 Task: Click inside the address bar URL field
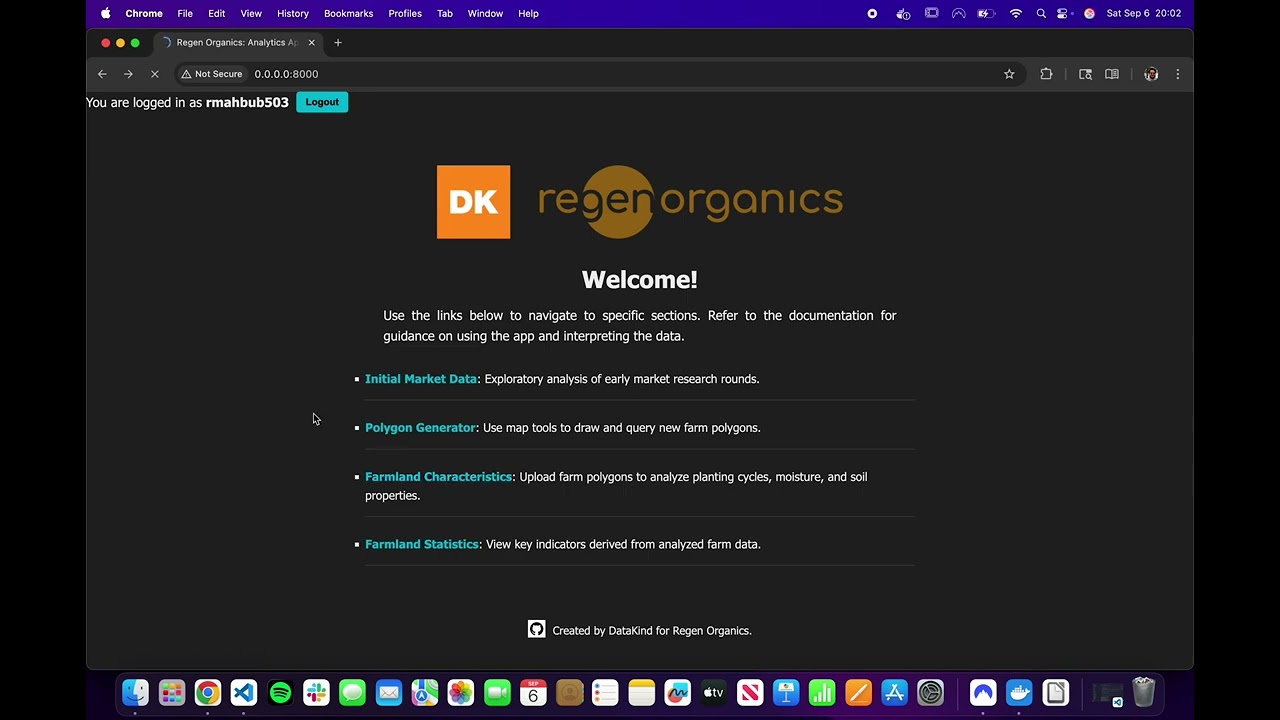286,73
